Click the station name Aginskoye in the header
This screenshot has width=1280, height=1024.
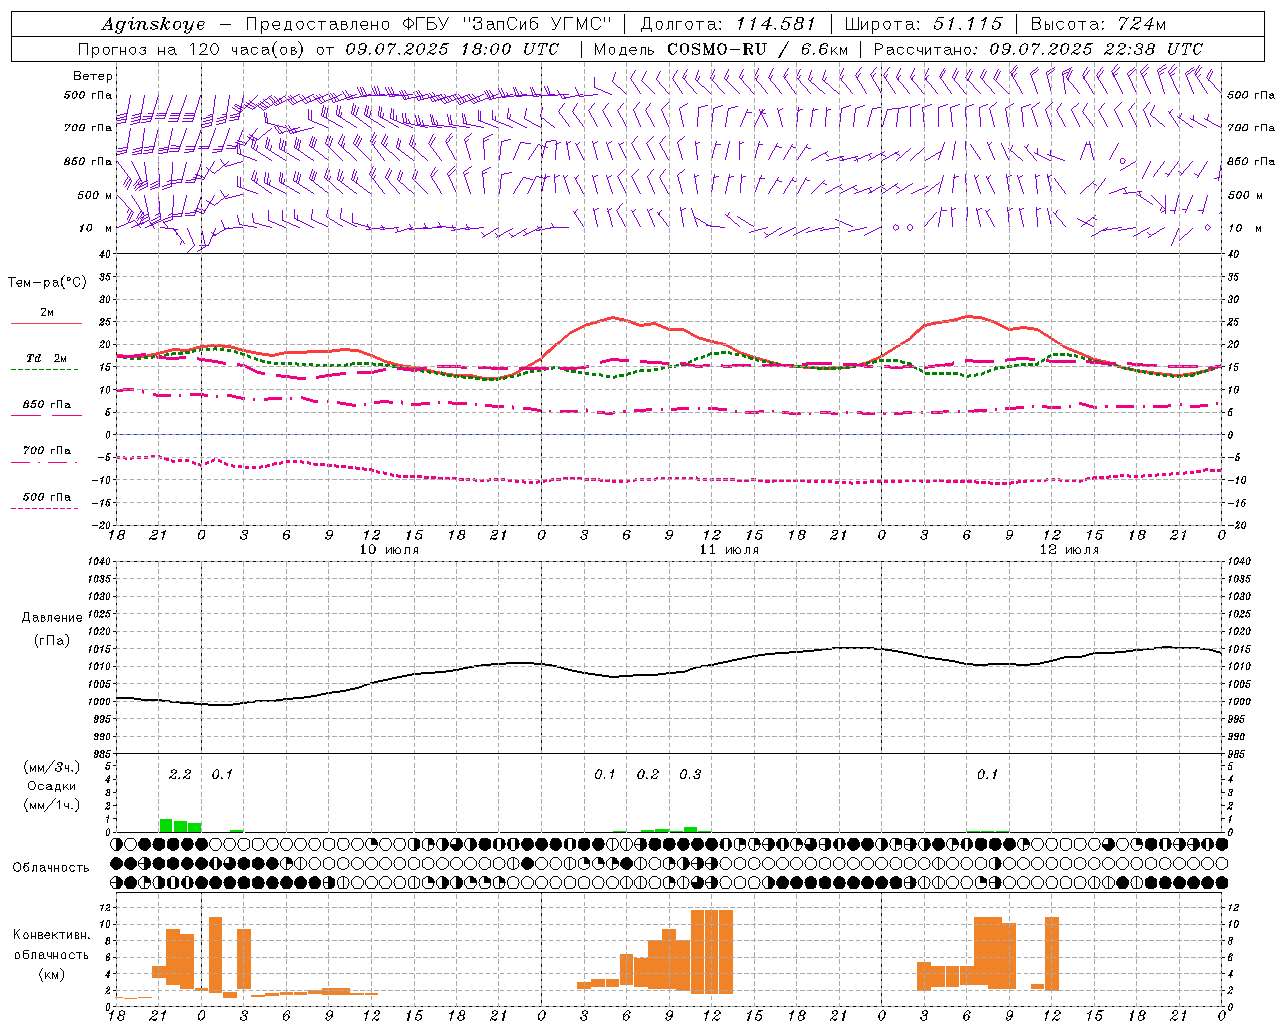coord(154,24)
